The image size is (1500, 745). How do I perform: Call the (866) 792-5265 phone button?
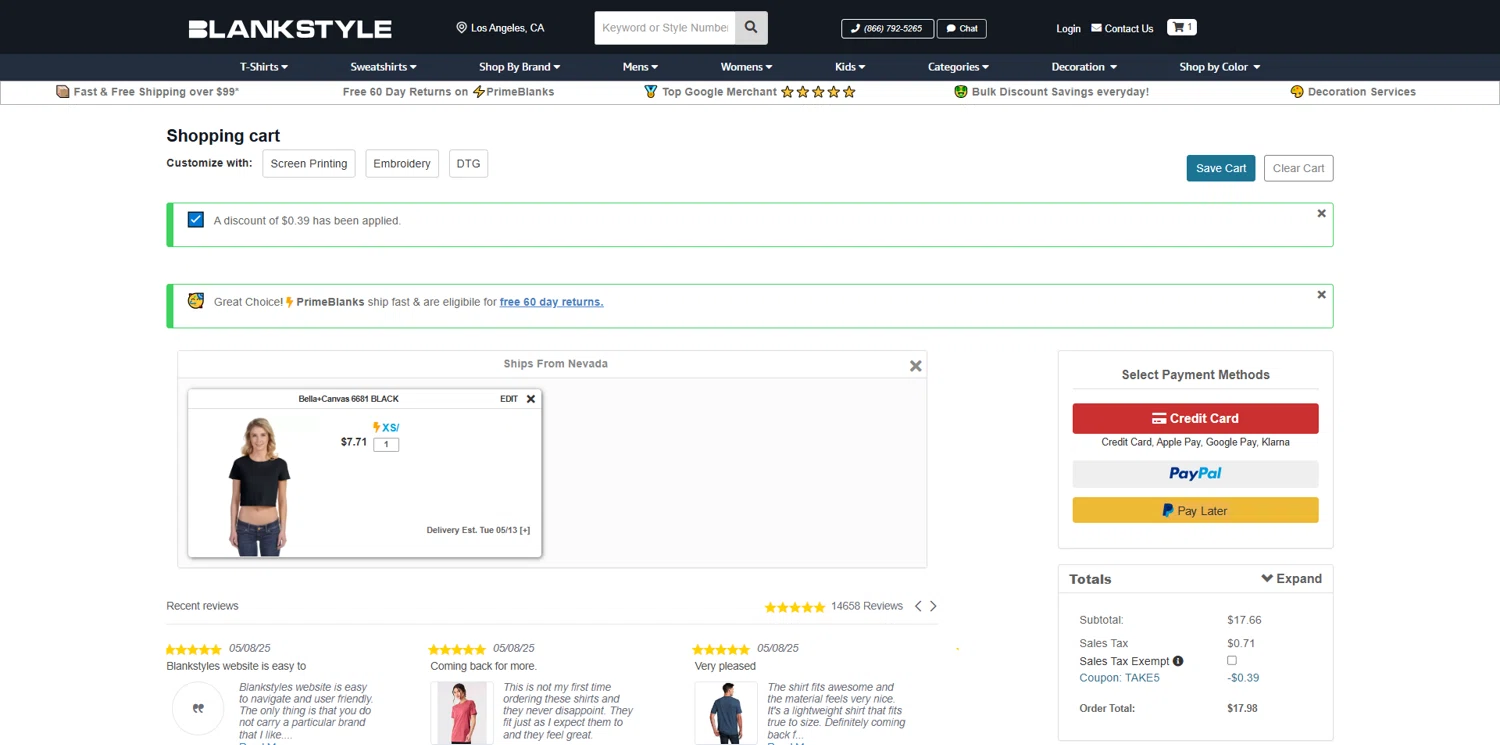887,29
